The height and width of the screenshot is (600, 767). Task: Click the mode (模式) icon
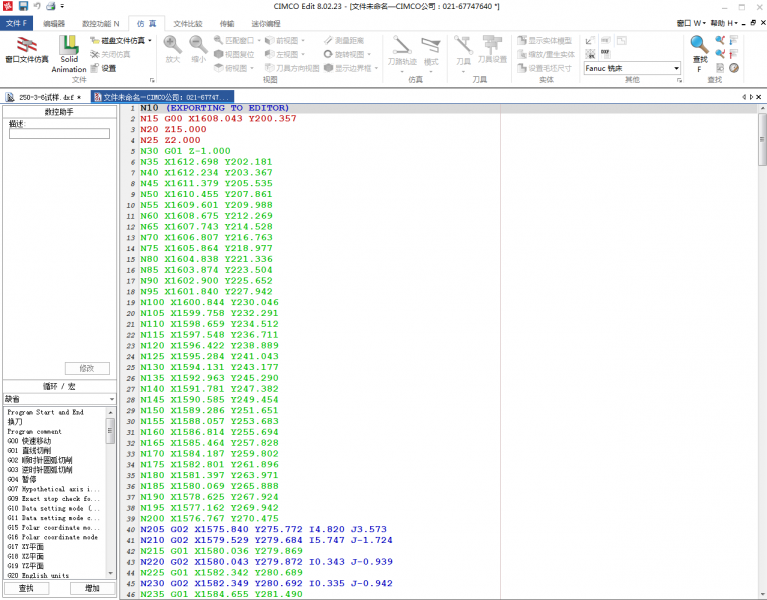pos(431,50)
